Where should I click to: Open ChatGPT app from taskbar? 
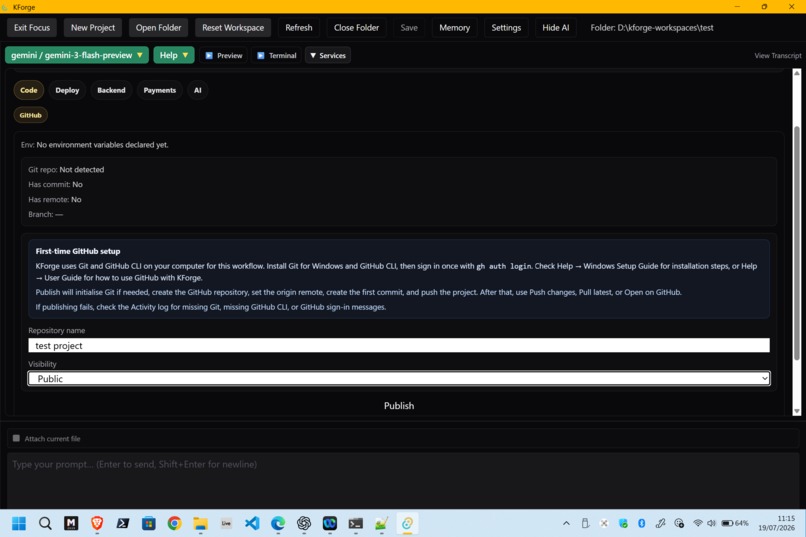click(x=304, y=523)
